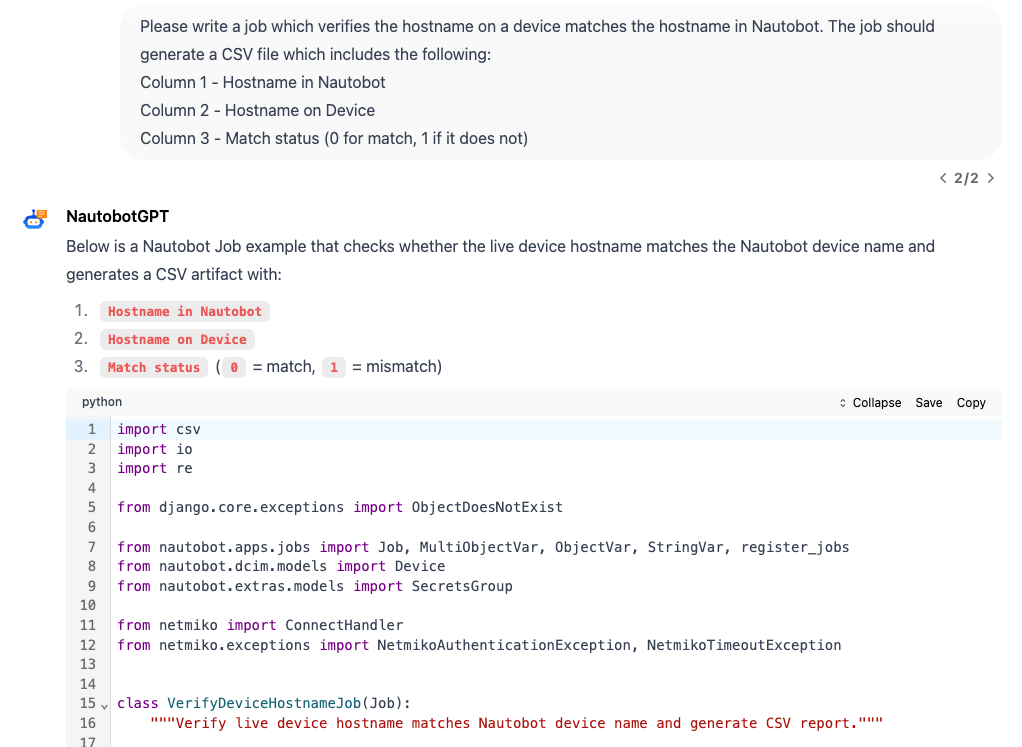The height and width of the screenshot is (747, 1022).
Task: Click the 'python' language label
Action: [102, 402]
